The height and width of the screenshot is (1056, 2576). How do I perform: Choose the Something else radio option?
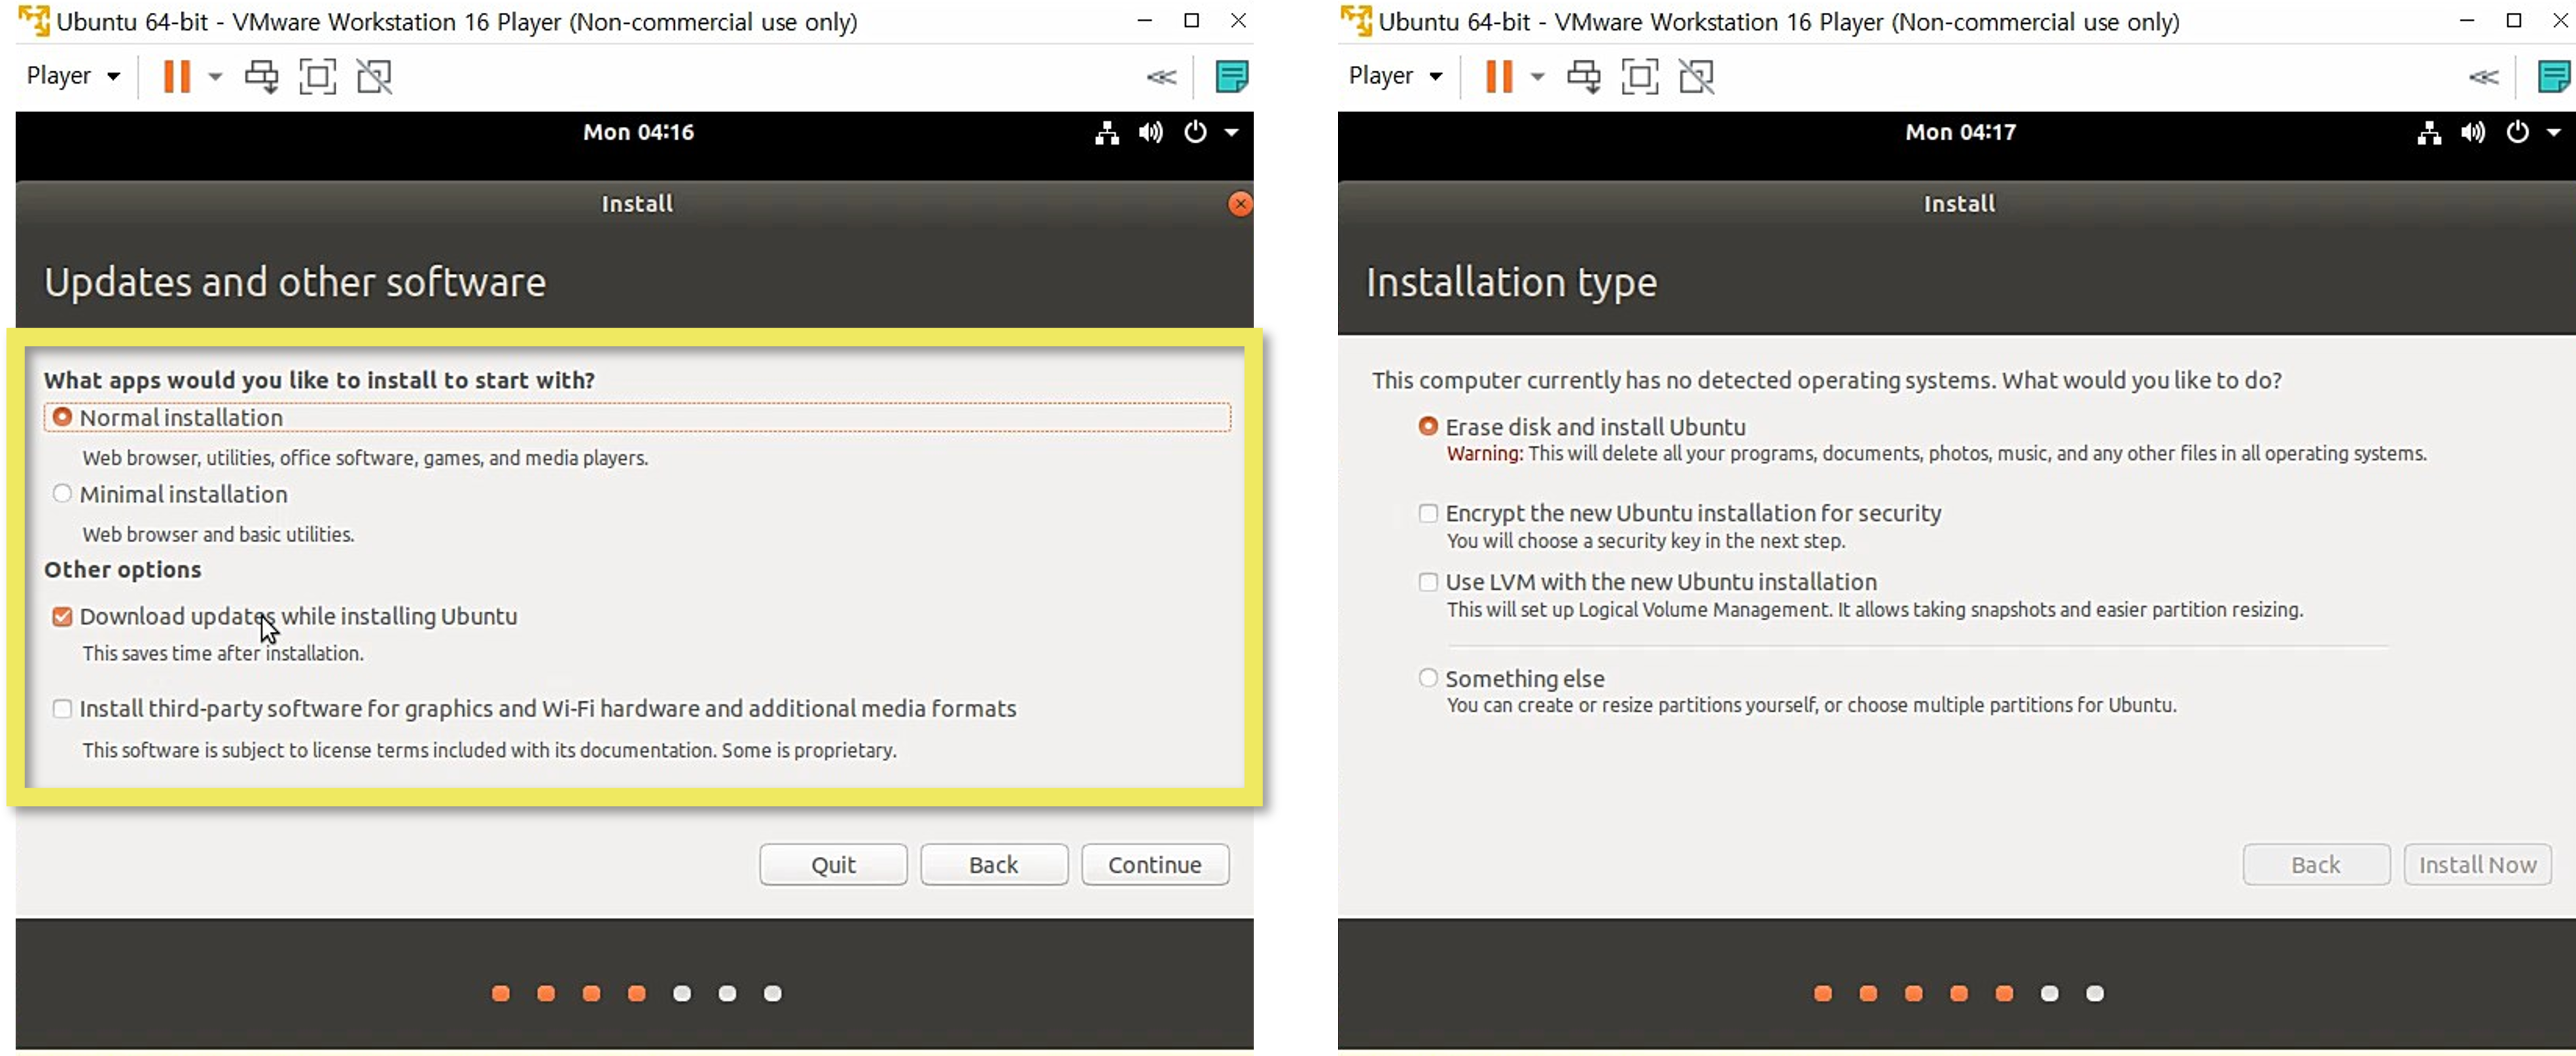tap(1428, 678)
